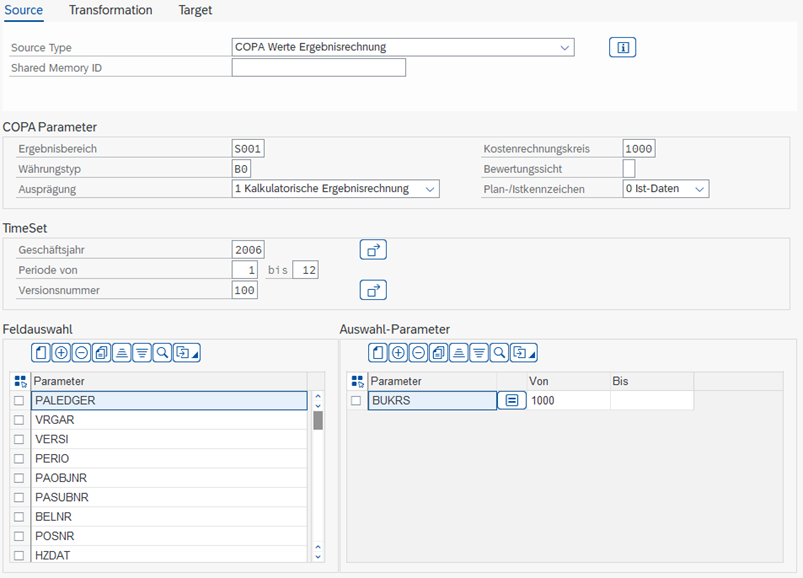803x578 pixels.
Task: Tick the checkbox for the PALEDGER row
Action: [x=19, y=400]
